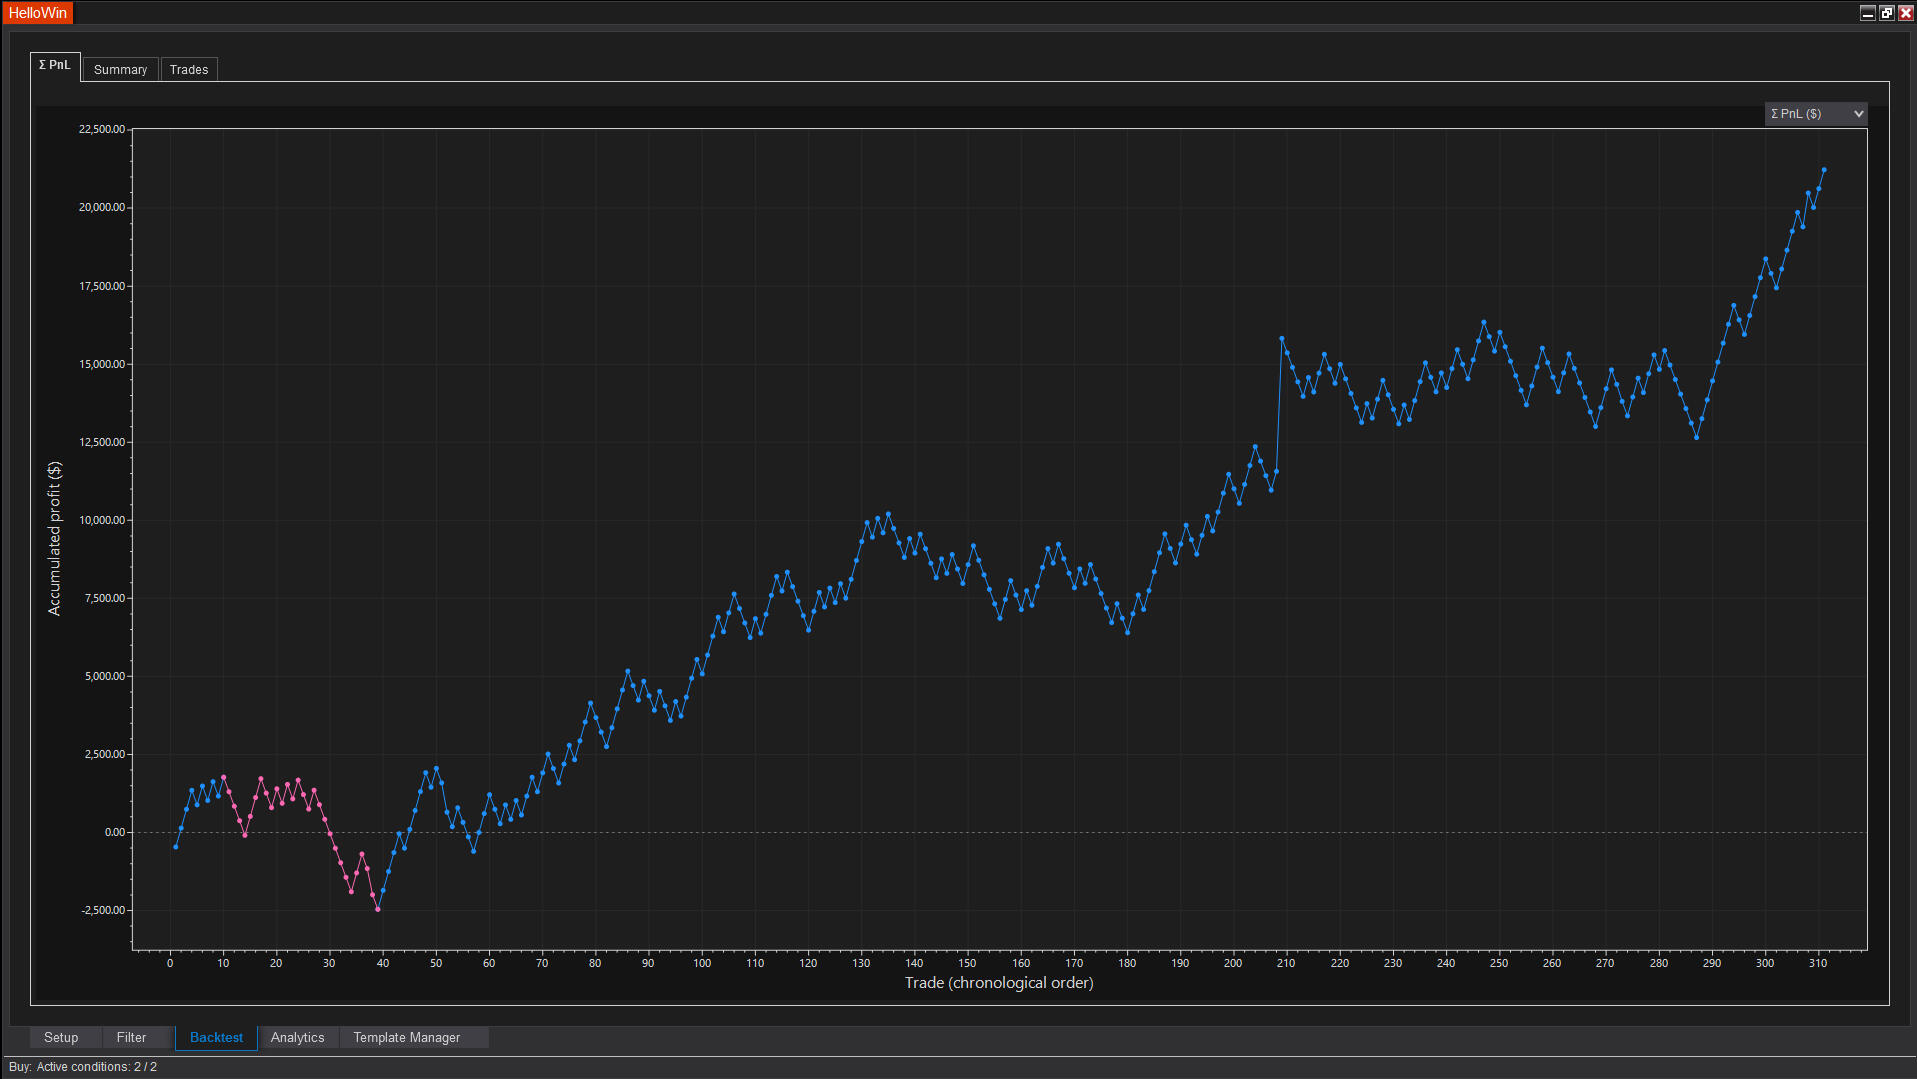Click the Trade (chronological order) axis title
The height and width of the screenshot is (1079, 1917).
[998, 983]
